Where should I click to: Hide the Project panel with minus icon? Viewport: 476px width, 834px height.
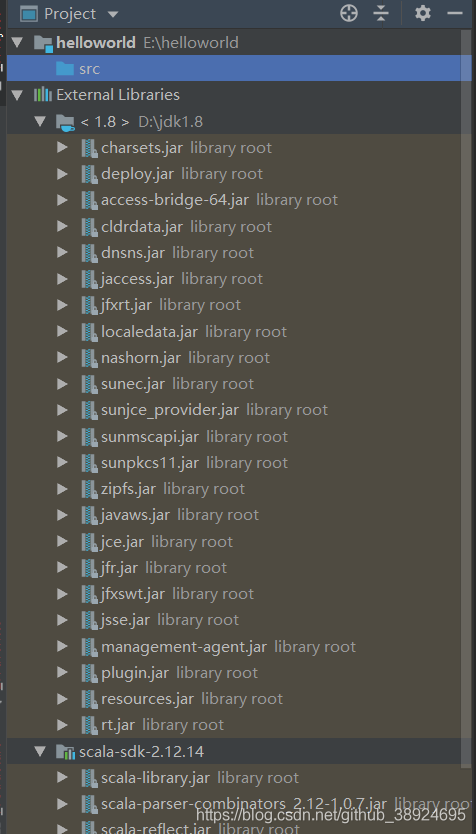tap(455, 13)
